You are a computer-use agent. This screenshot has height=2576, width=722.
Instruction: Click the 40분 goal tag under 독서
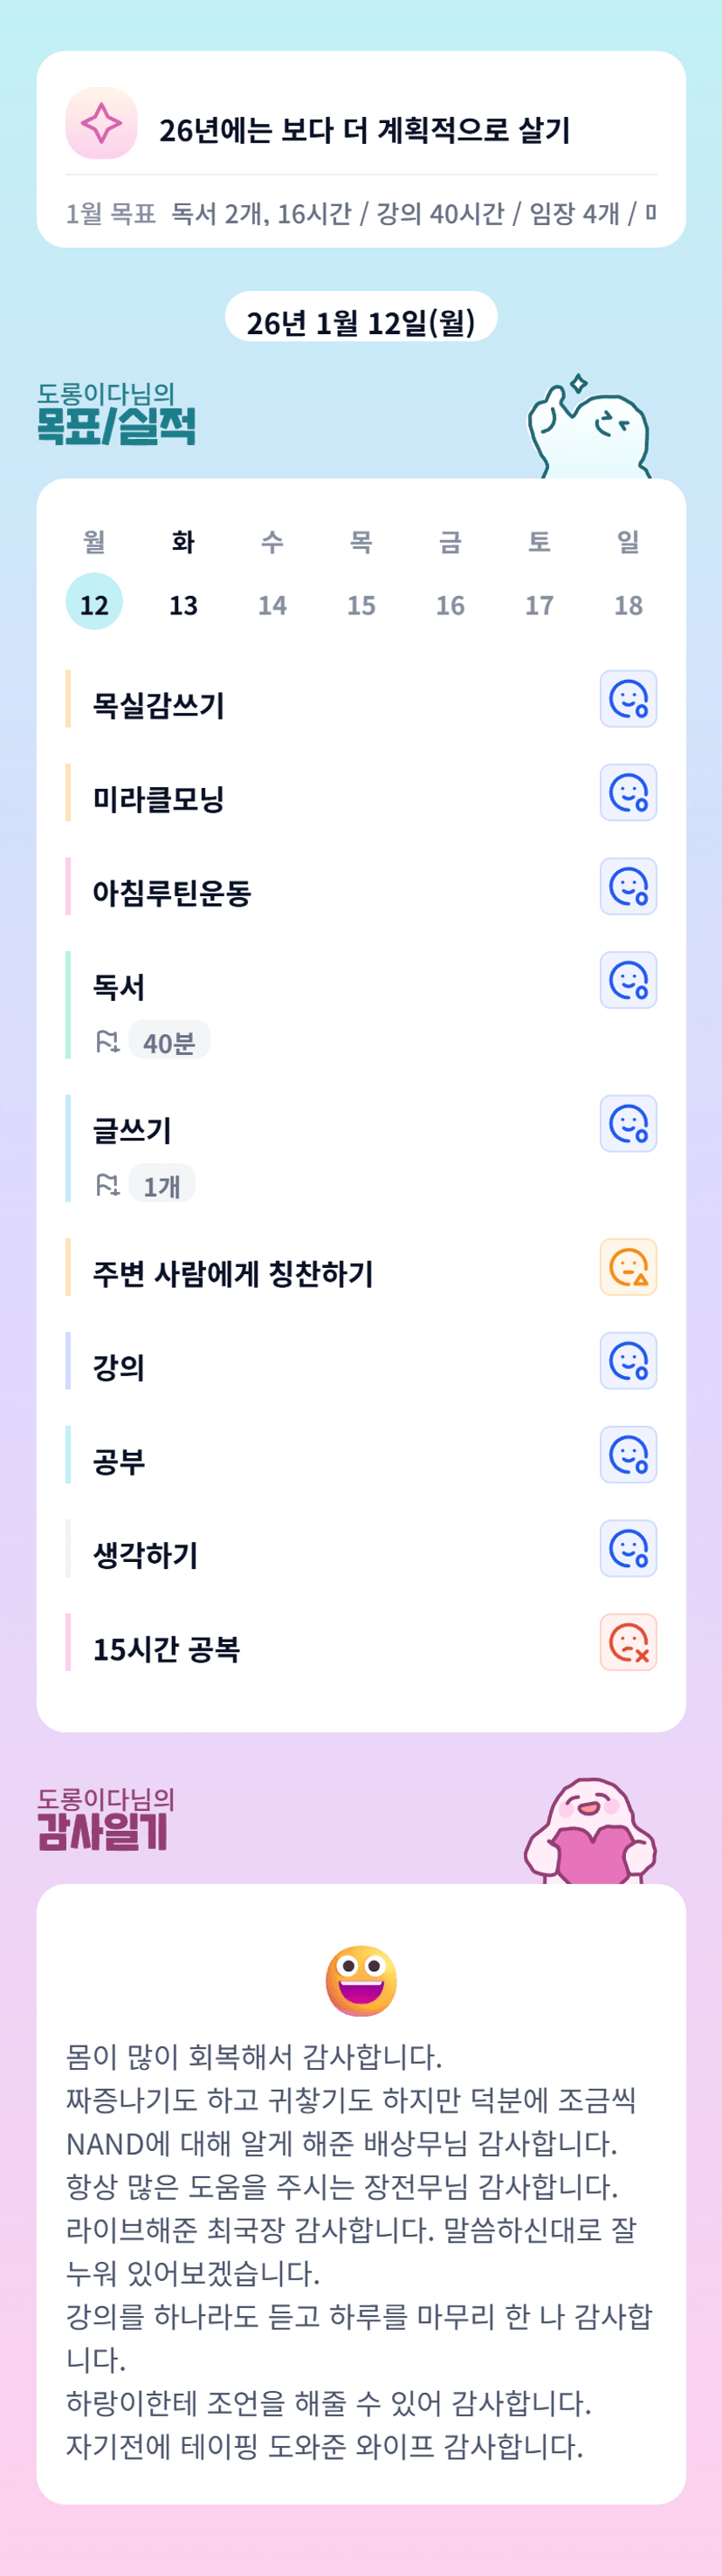pyautogui.click(x=168, y=1043)
